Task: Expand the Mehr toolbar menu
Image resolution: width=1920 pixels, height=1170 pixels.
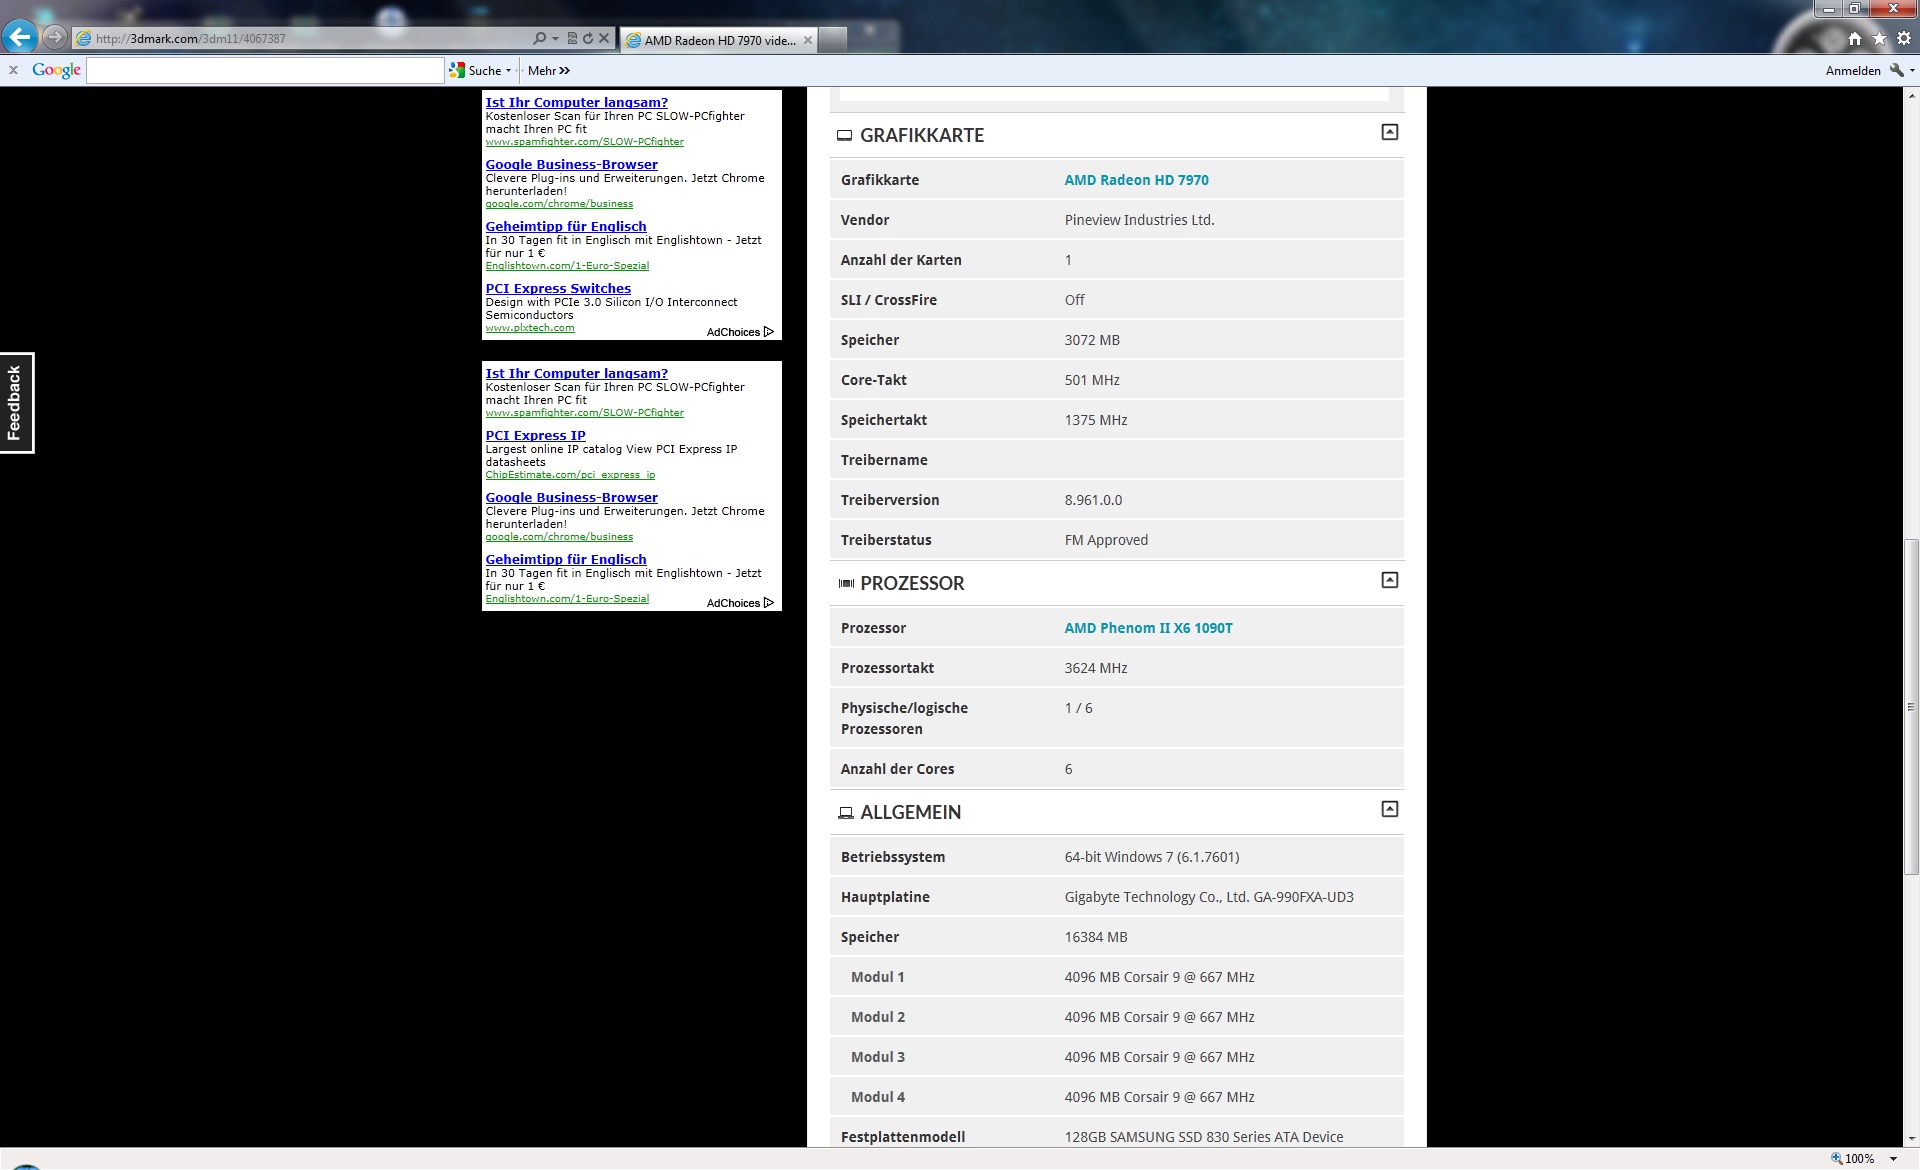Action: [x=548, y=71]
